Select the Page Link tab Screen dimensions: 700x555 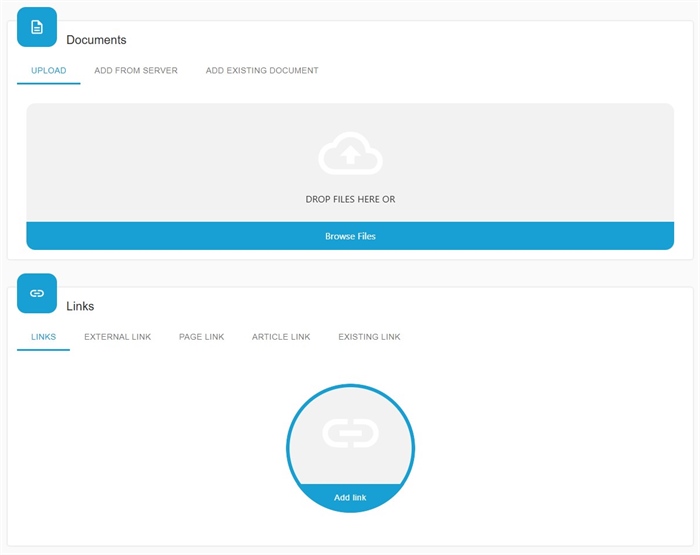click(201, 337)
